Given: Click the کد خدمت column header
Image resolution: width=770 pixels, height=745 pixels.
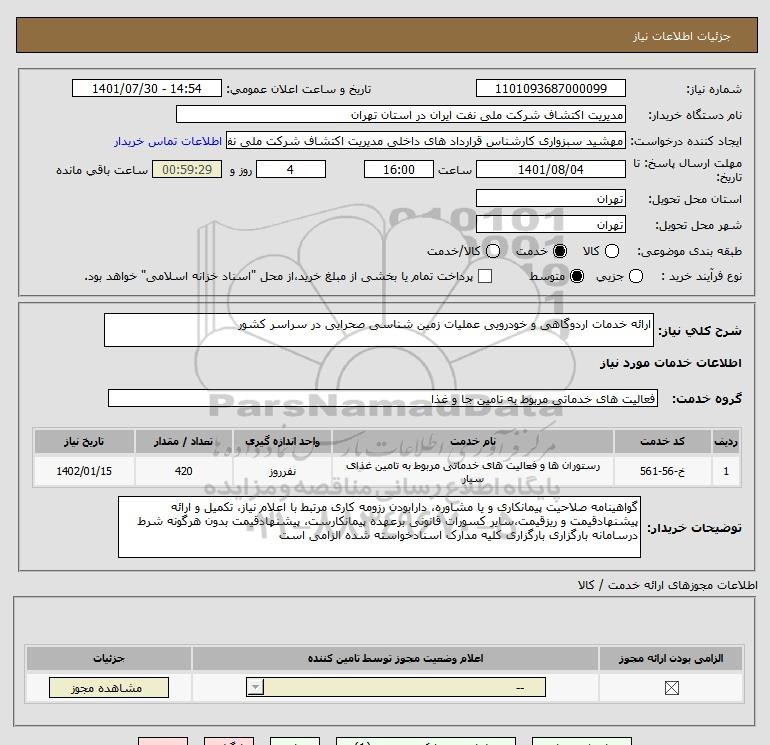Looking at the screenshot, I should point(662,441).
